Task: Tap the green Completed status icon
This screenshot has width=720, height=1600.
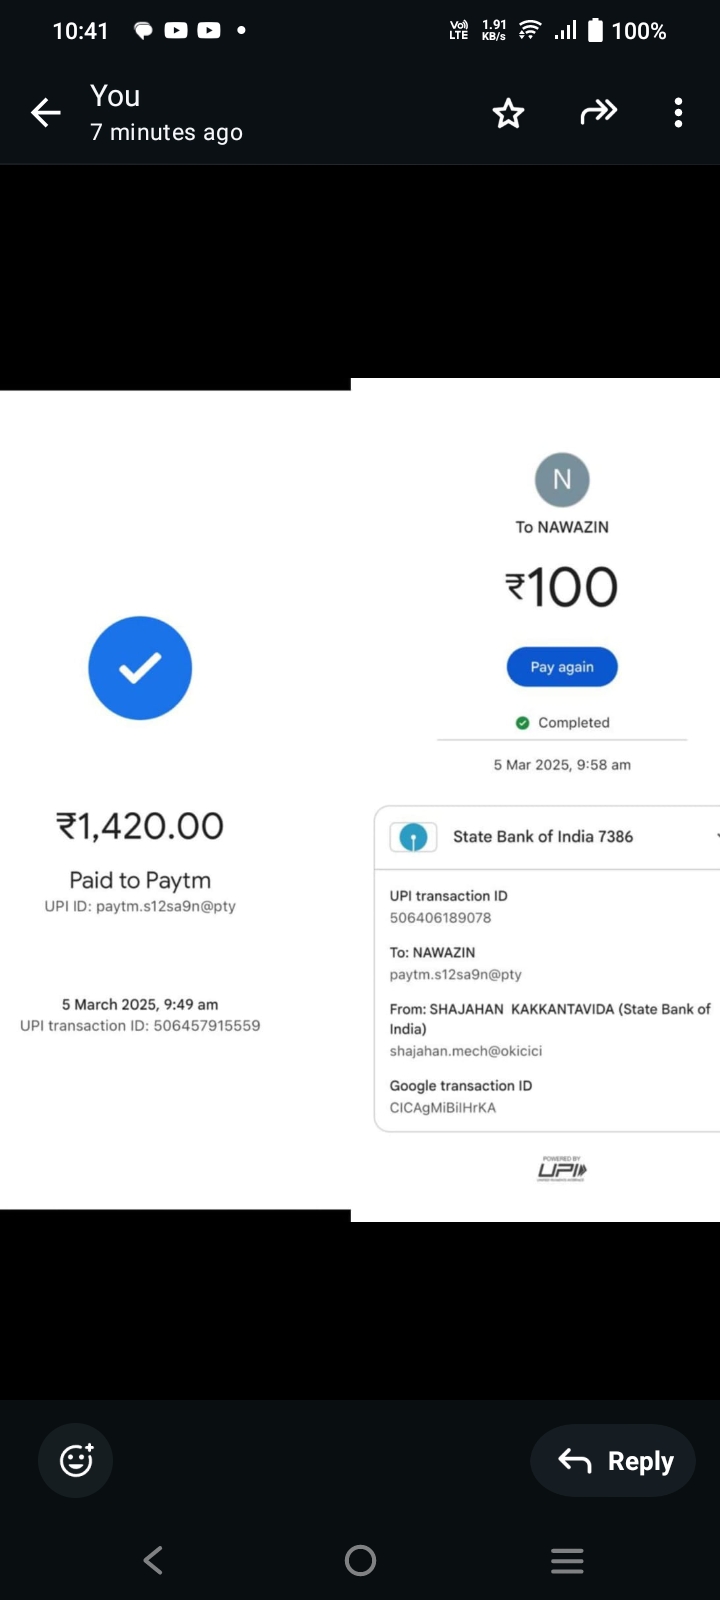Action: click(x=522, y=723)
